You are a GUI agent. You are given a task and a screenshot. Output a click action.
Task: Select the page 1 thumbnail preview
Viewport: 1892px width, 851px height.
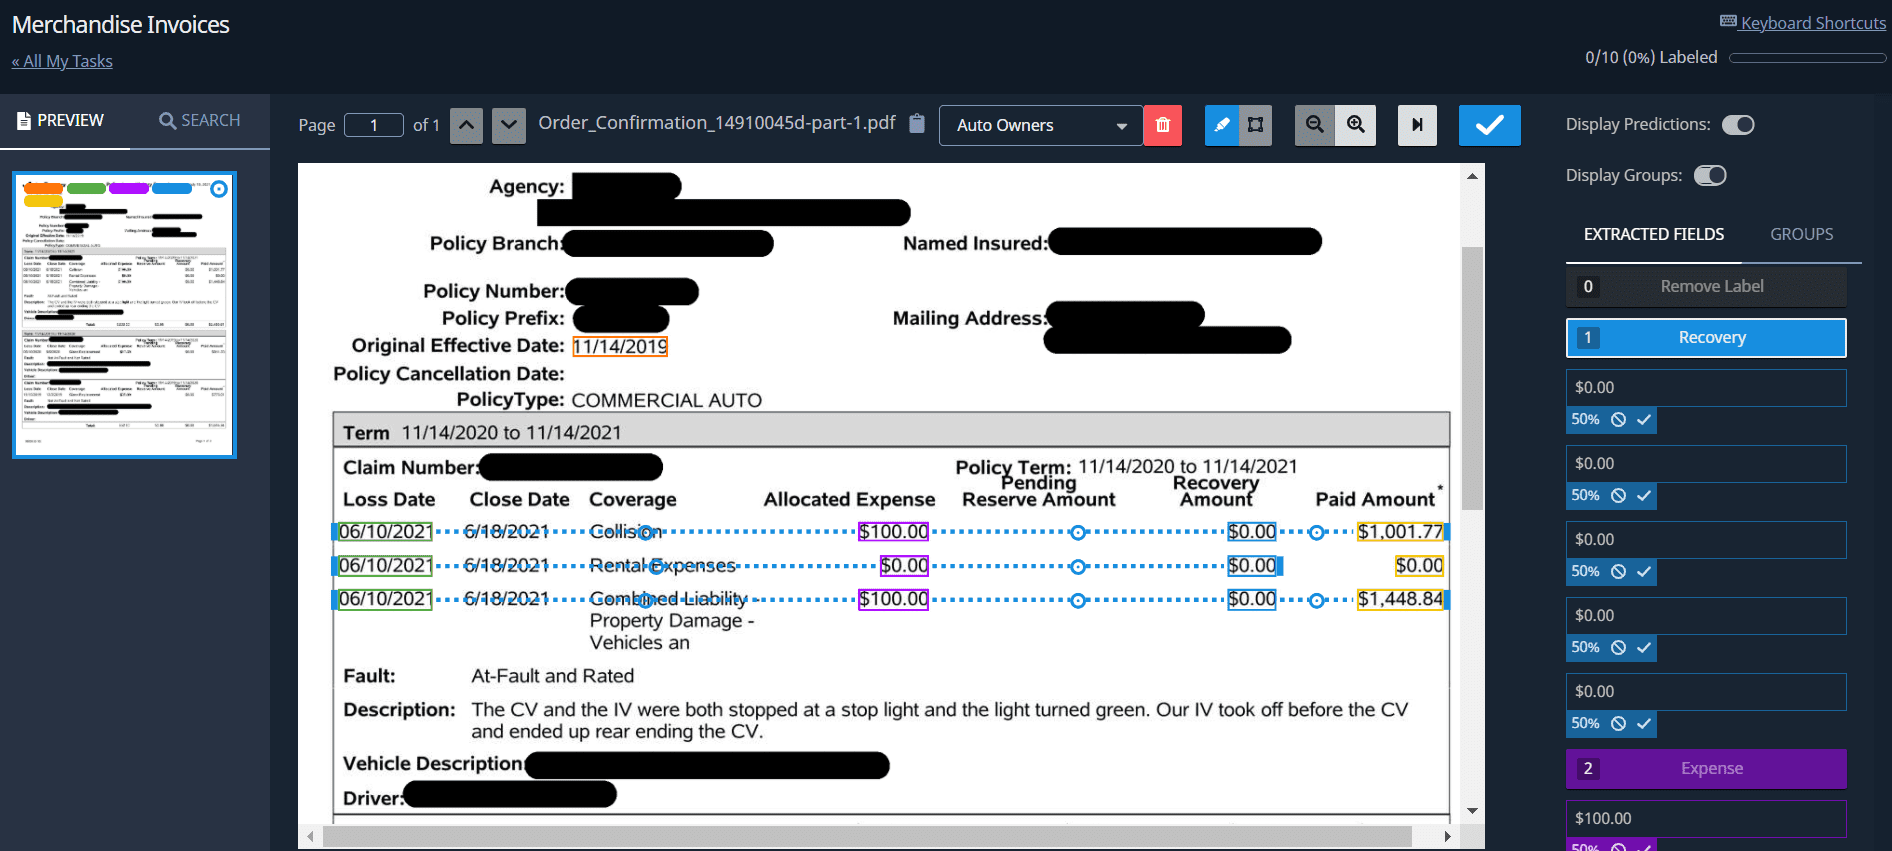[x=124, y=315]
